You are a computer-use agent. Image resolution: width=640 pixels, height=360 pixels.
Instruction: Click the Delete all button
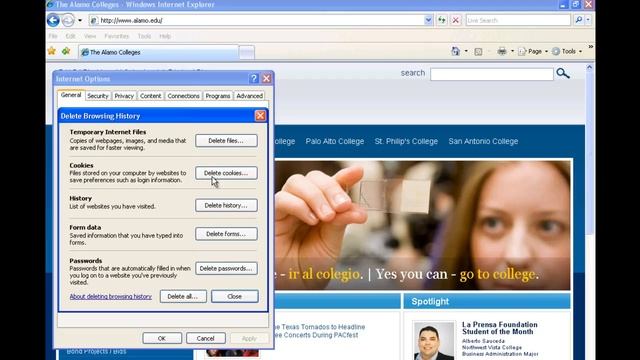(183, 296)
